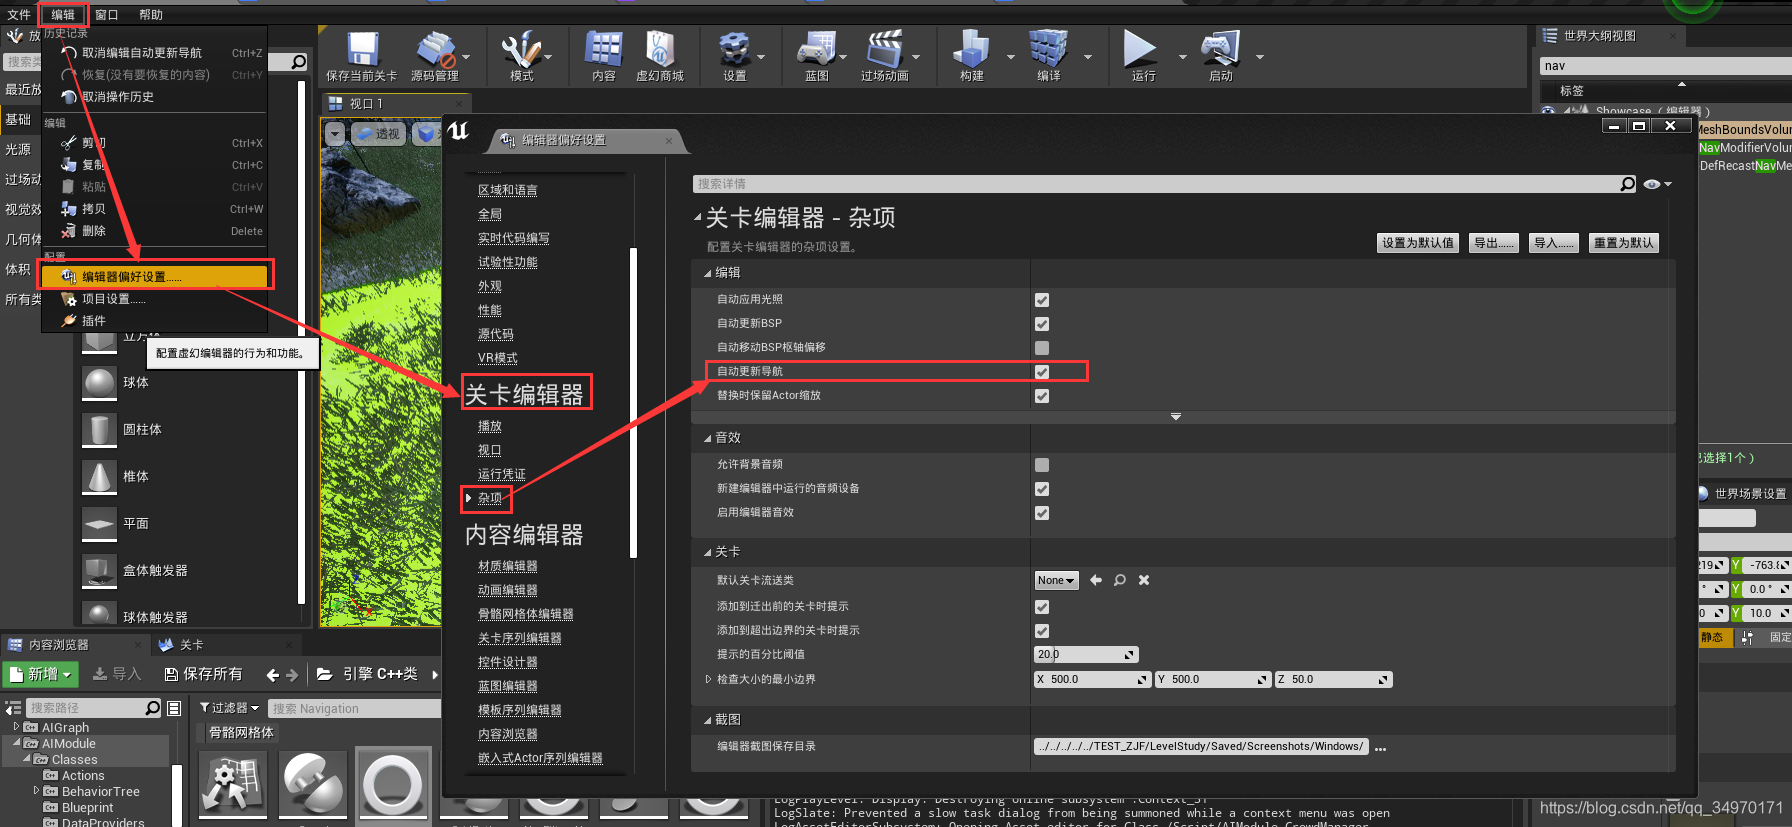This screenshot has height=827, width=1792.
Task: Click the 保存当前关卡 save icon
Action: click(362, 49)
